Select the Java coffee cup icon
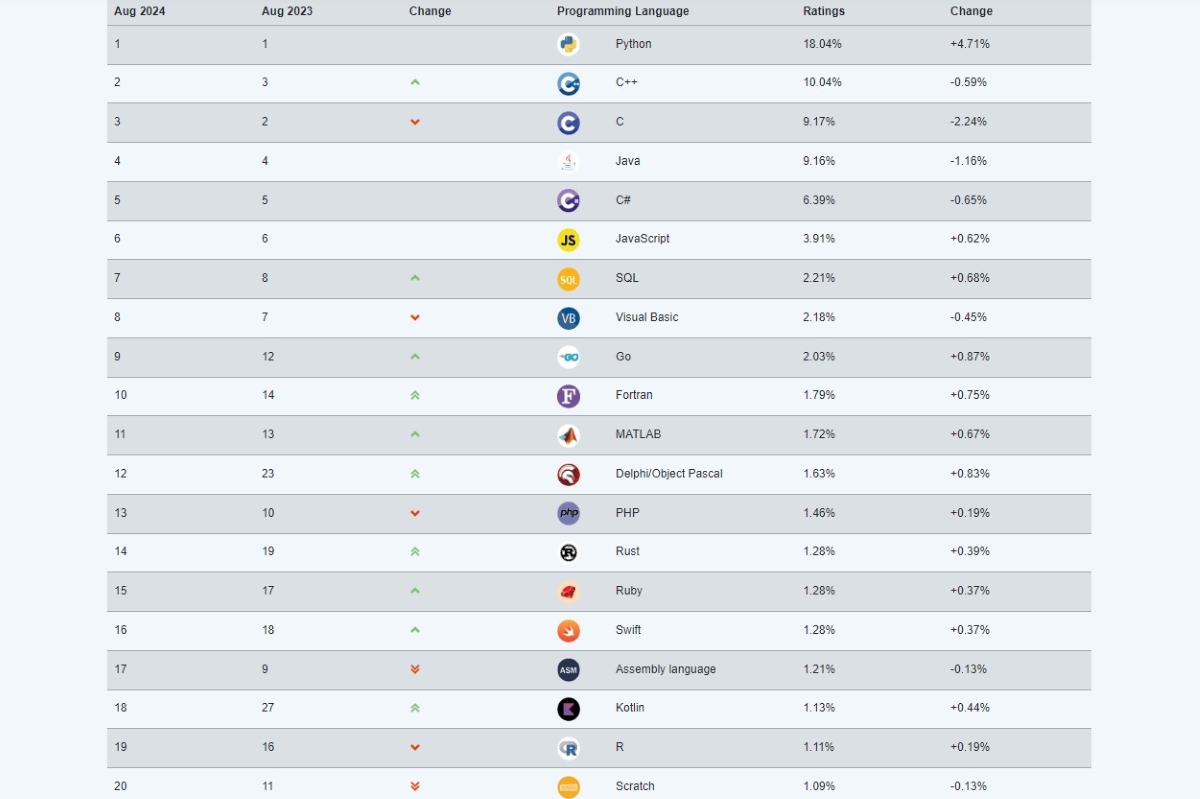The image size is (1200, 799). [568, 161]
